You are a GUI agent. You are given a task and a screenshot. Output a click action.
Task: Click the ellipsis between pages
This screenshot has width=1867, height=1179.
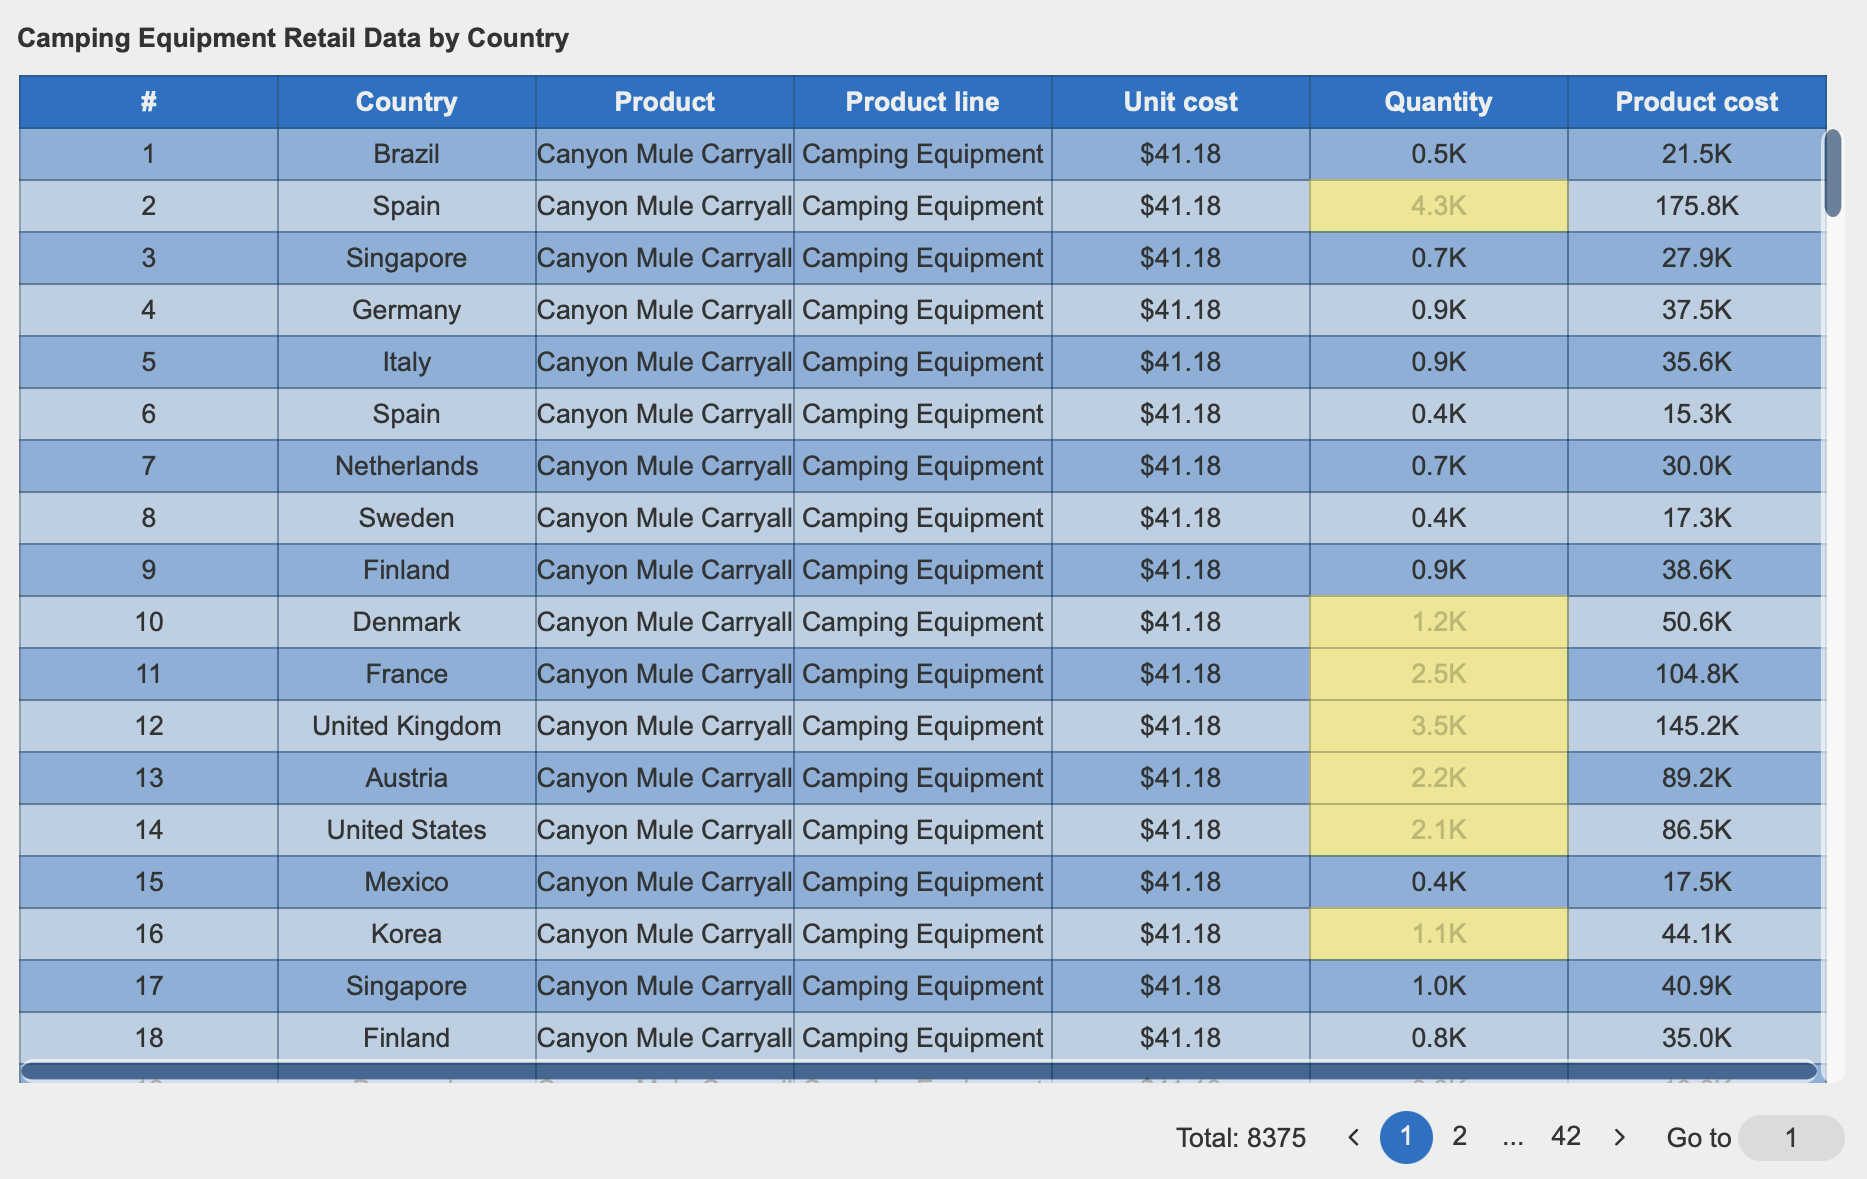(1512, 1138)
